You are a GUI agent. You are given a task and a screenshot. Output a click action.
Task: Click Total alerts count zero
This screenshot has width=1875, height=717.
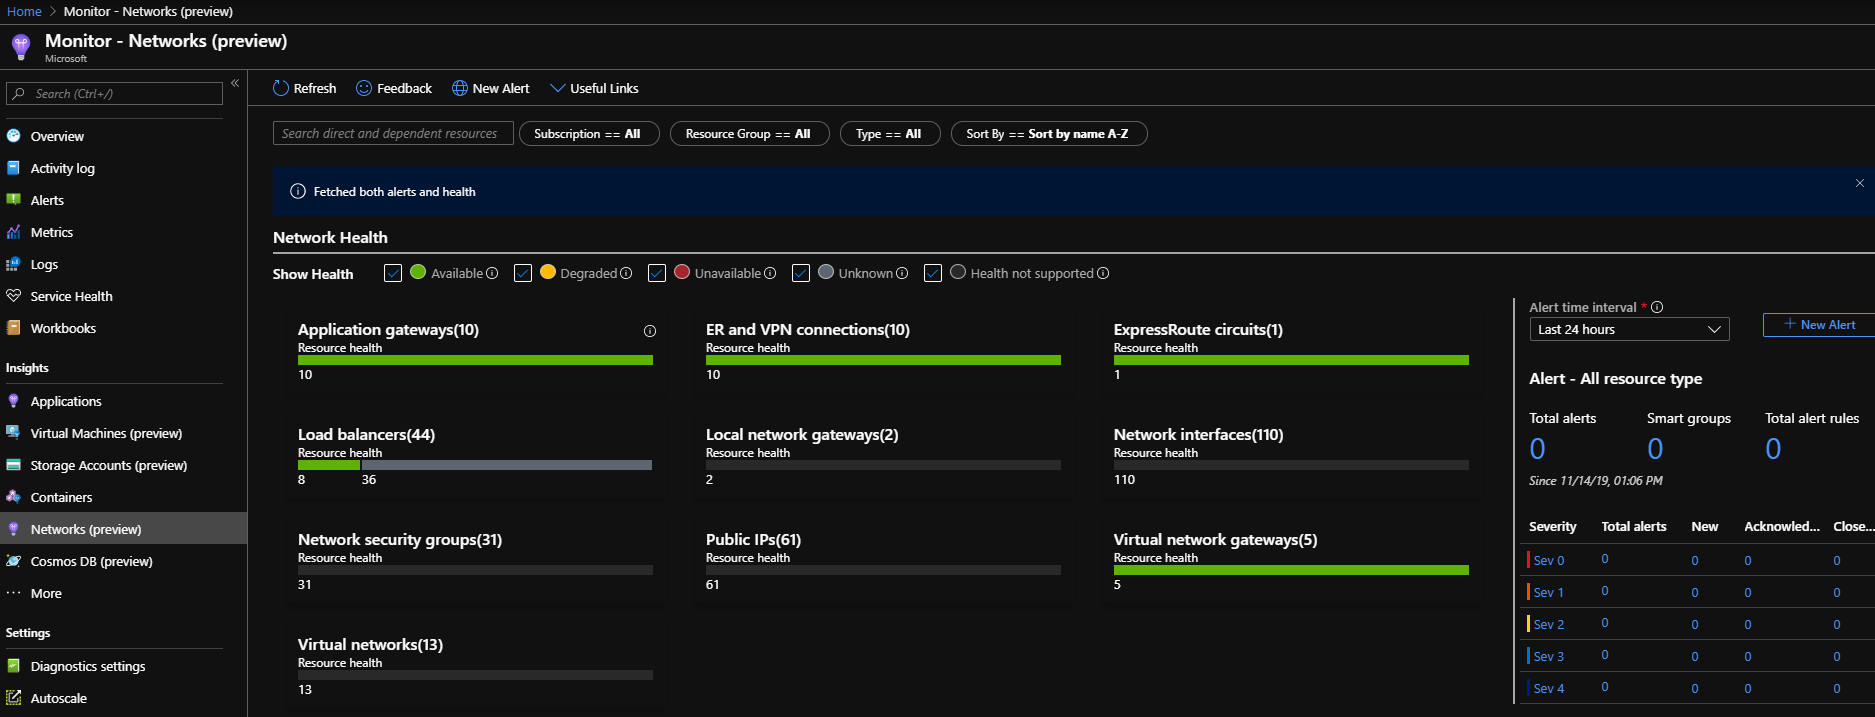click(x=1537, y=449)
